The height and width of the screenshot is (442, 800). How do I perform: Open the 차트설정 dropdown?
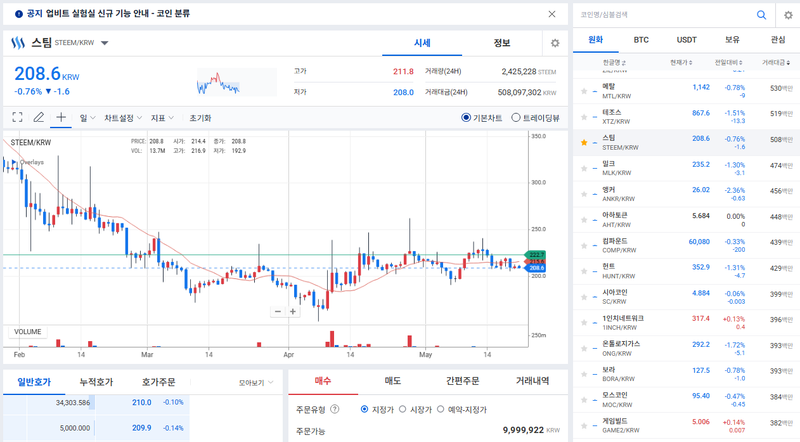[x=123, y=118]
